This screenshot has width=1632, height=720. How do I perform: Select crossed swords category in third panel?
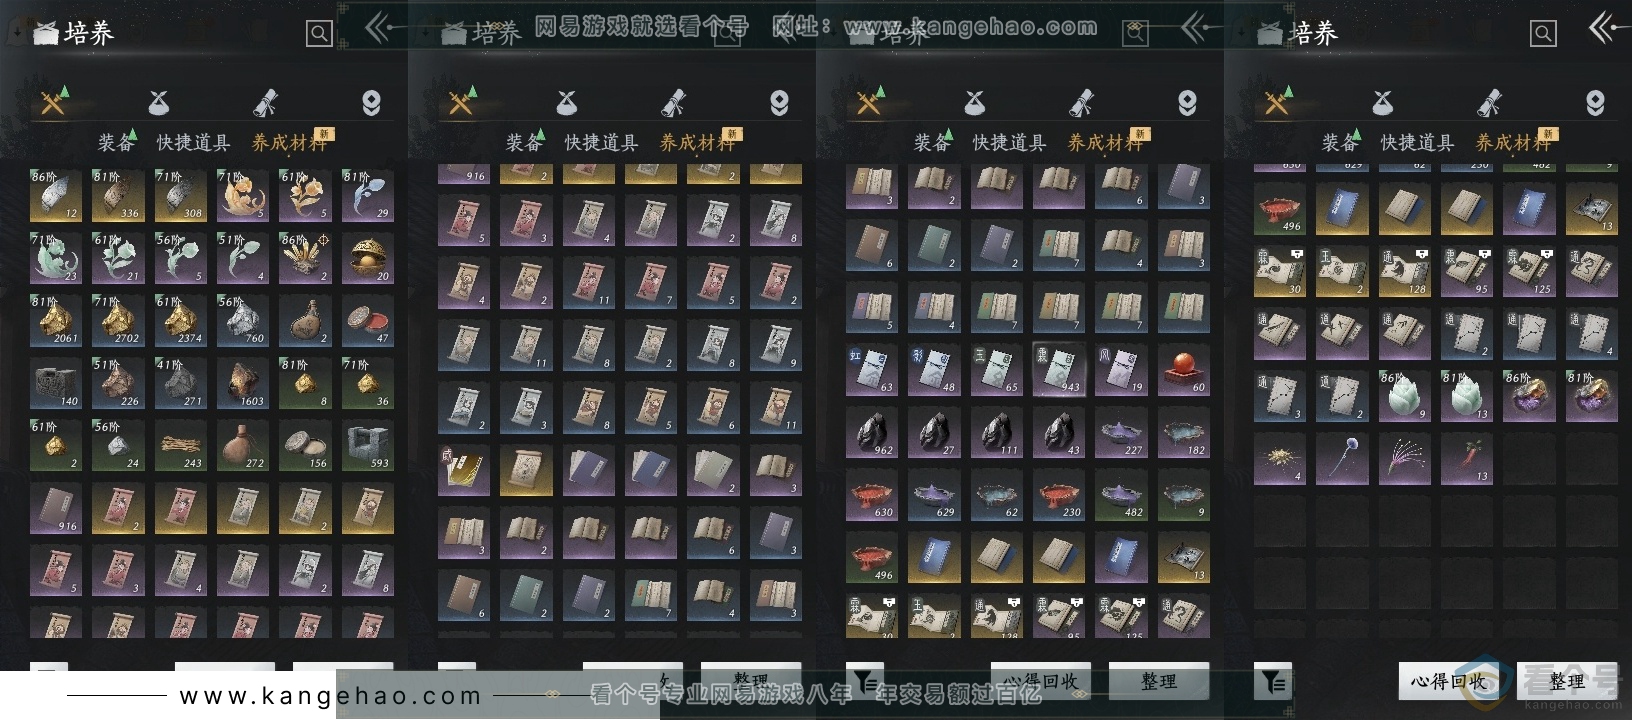pos(869,102)
